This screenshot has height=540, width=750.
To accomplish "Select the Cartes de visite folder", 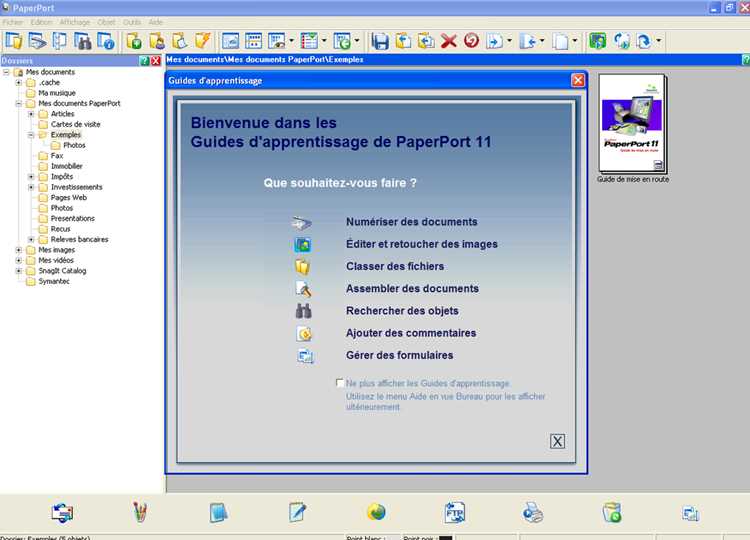I will (x=76, y=124).
